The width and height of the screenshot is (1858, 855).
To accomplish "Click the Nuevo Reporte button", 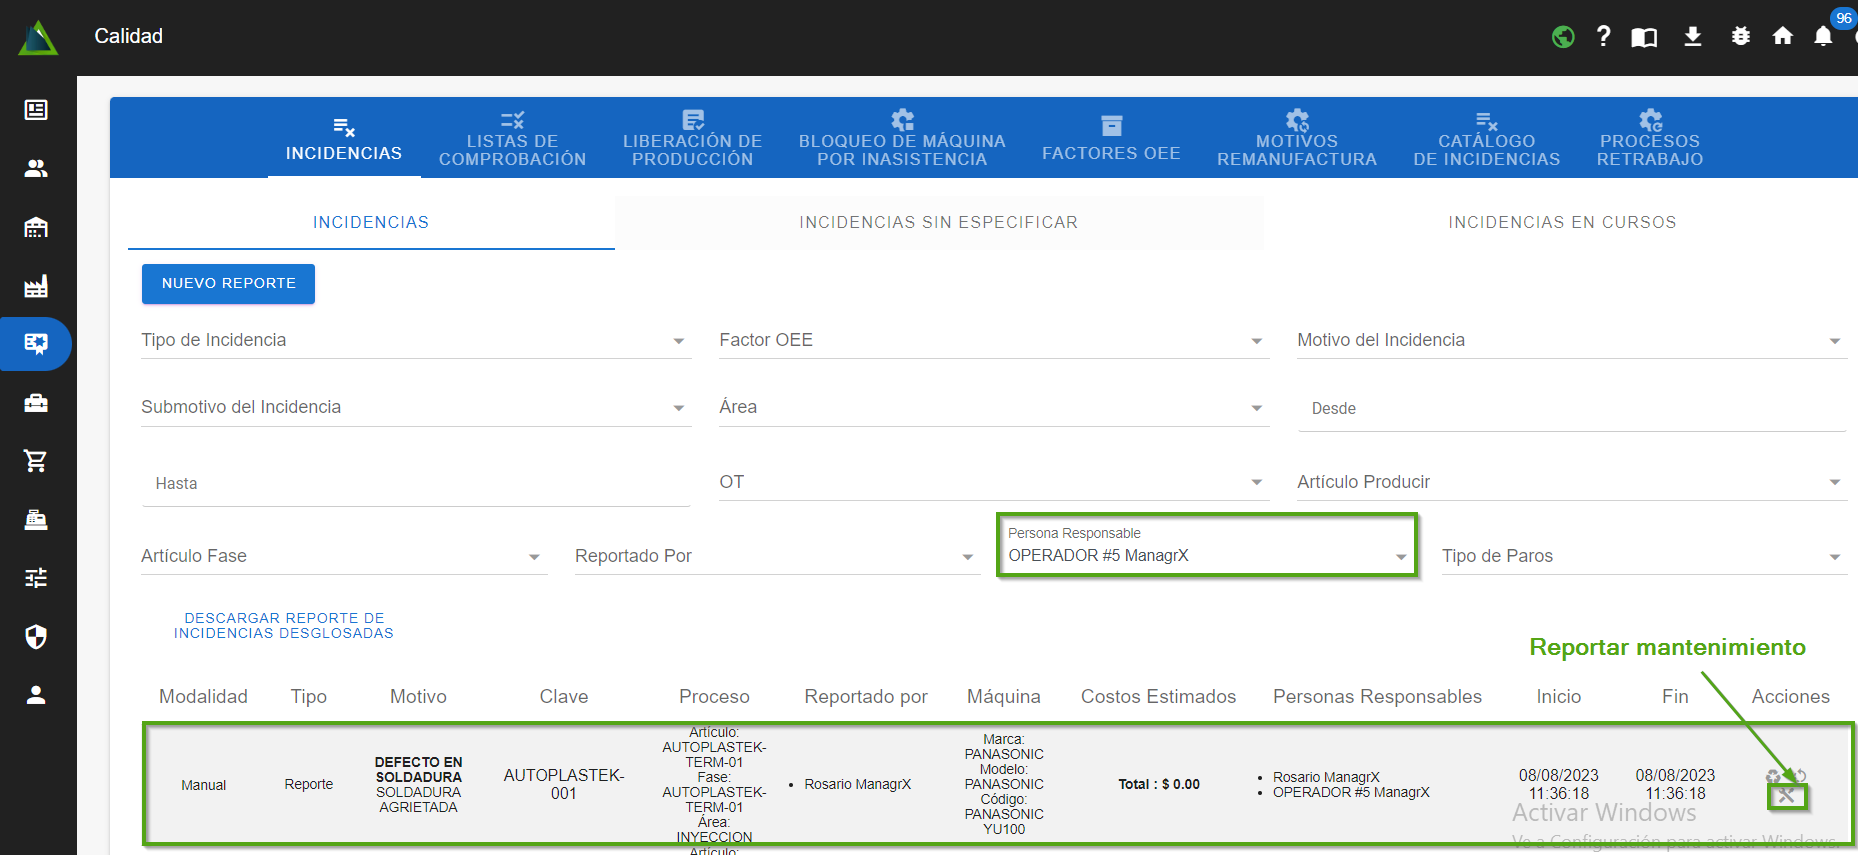I will point(228,284).
